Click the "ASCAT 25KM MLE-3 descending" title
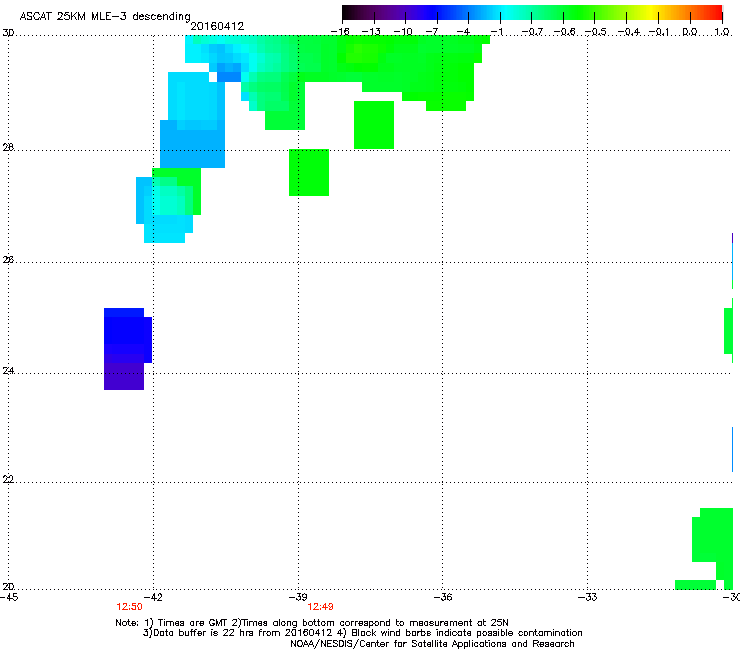This screenshot has height=650, width=740. point(105,16)
